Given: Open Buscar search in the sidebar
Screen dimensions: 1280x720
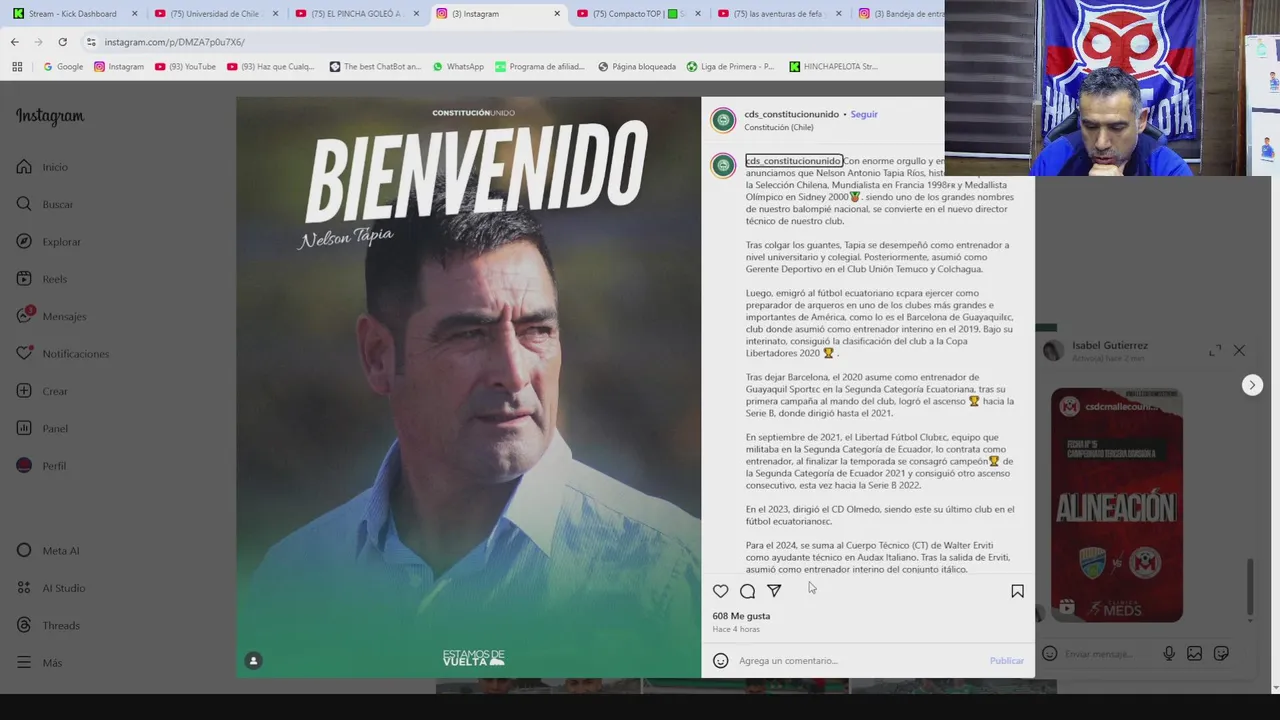Looking at the screenshot, I should pyautogui.click(x=45, y=204).
